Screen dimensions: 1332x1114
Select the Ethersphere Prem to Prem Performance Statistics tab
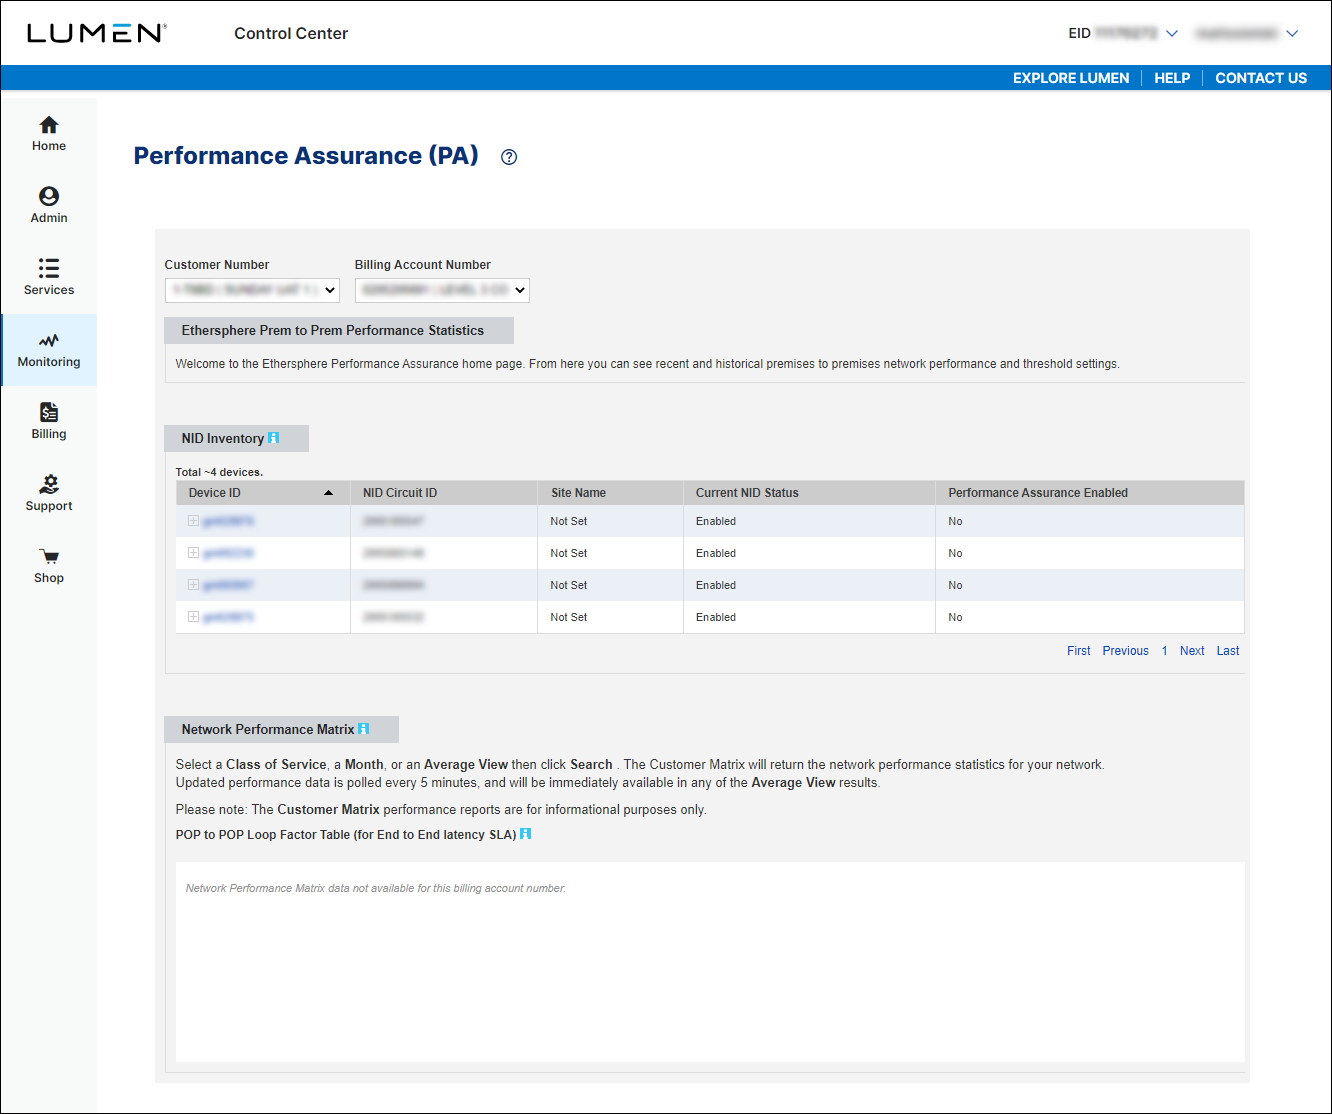339,330
